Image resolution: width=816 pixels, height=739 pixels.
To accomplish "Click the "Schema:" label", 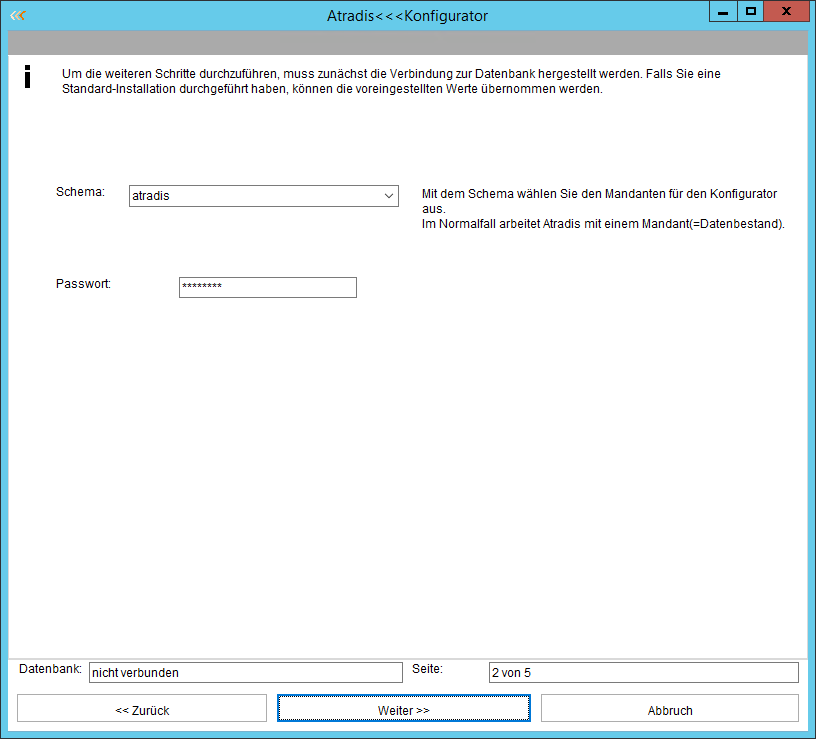I will click(x=80, y=192).
